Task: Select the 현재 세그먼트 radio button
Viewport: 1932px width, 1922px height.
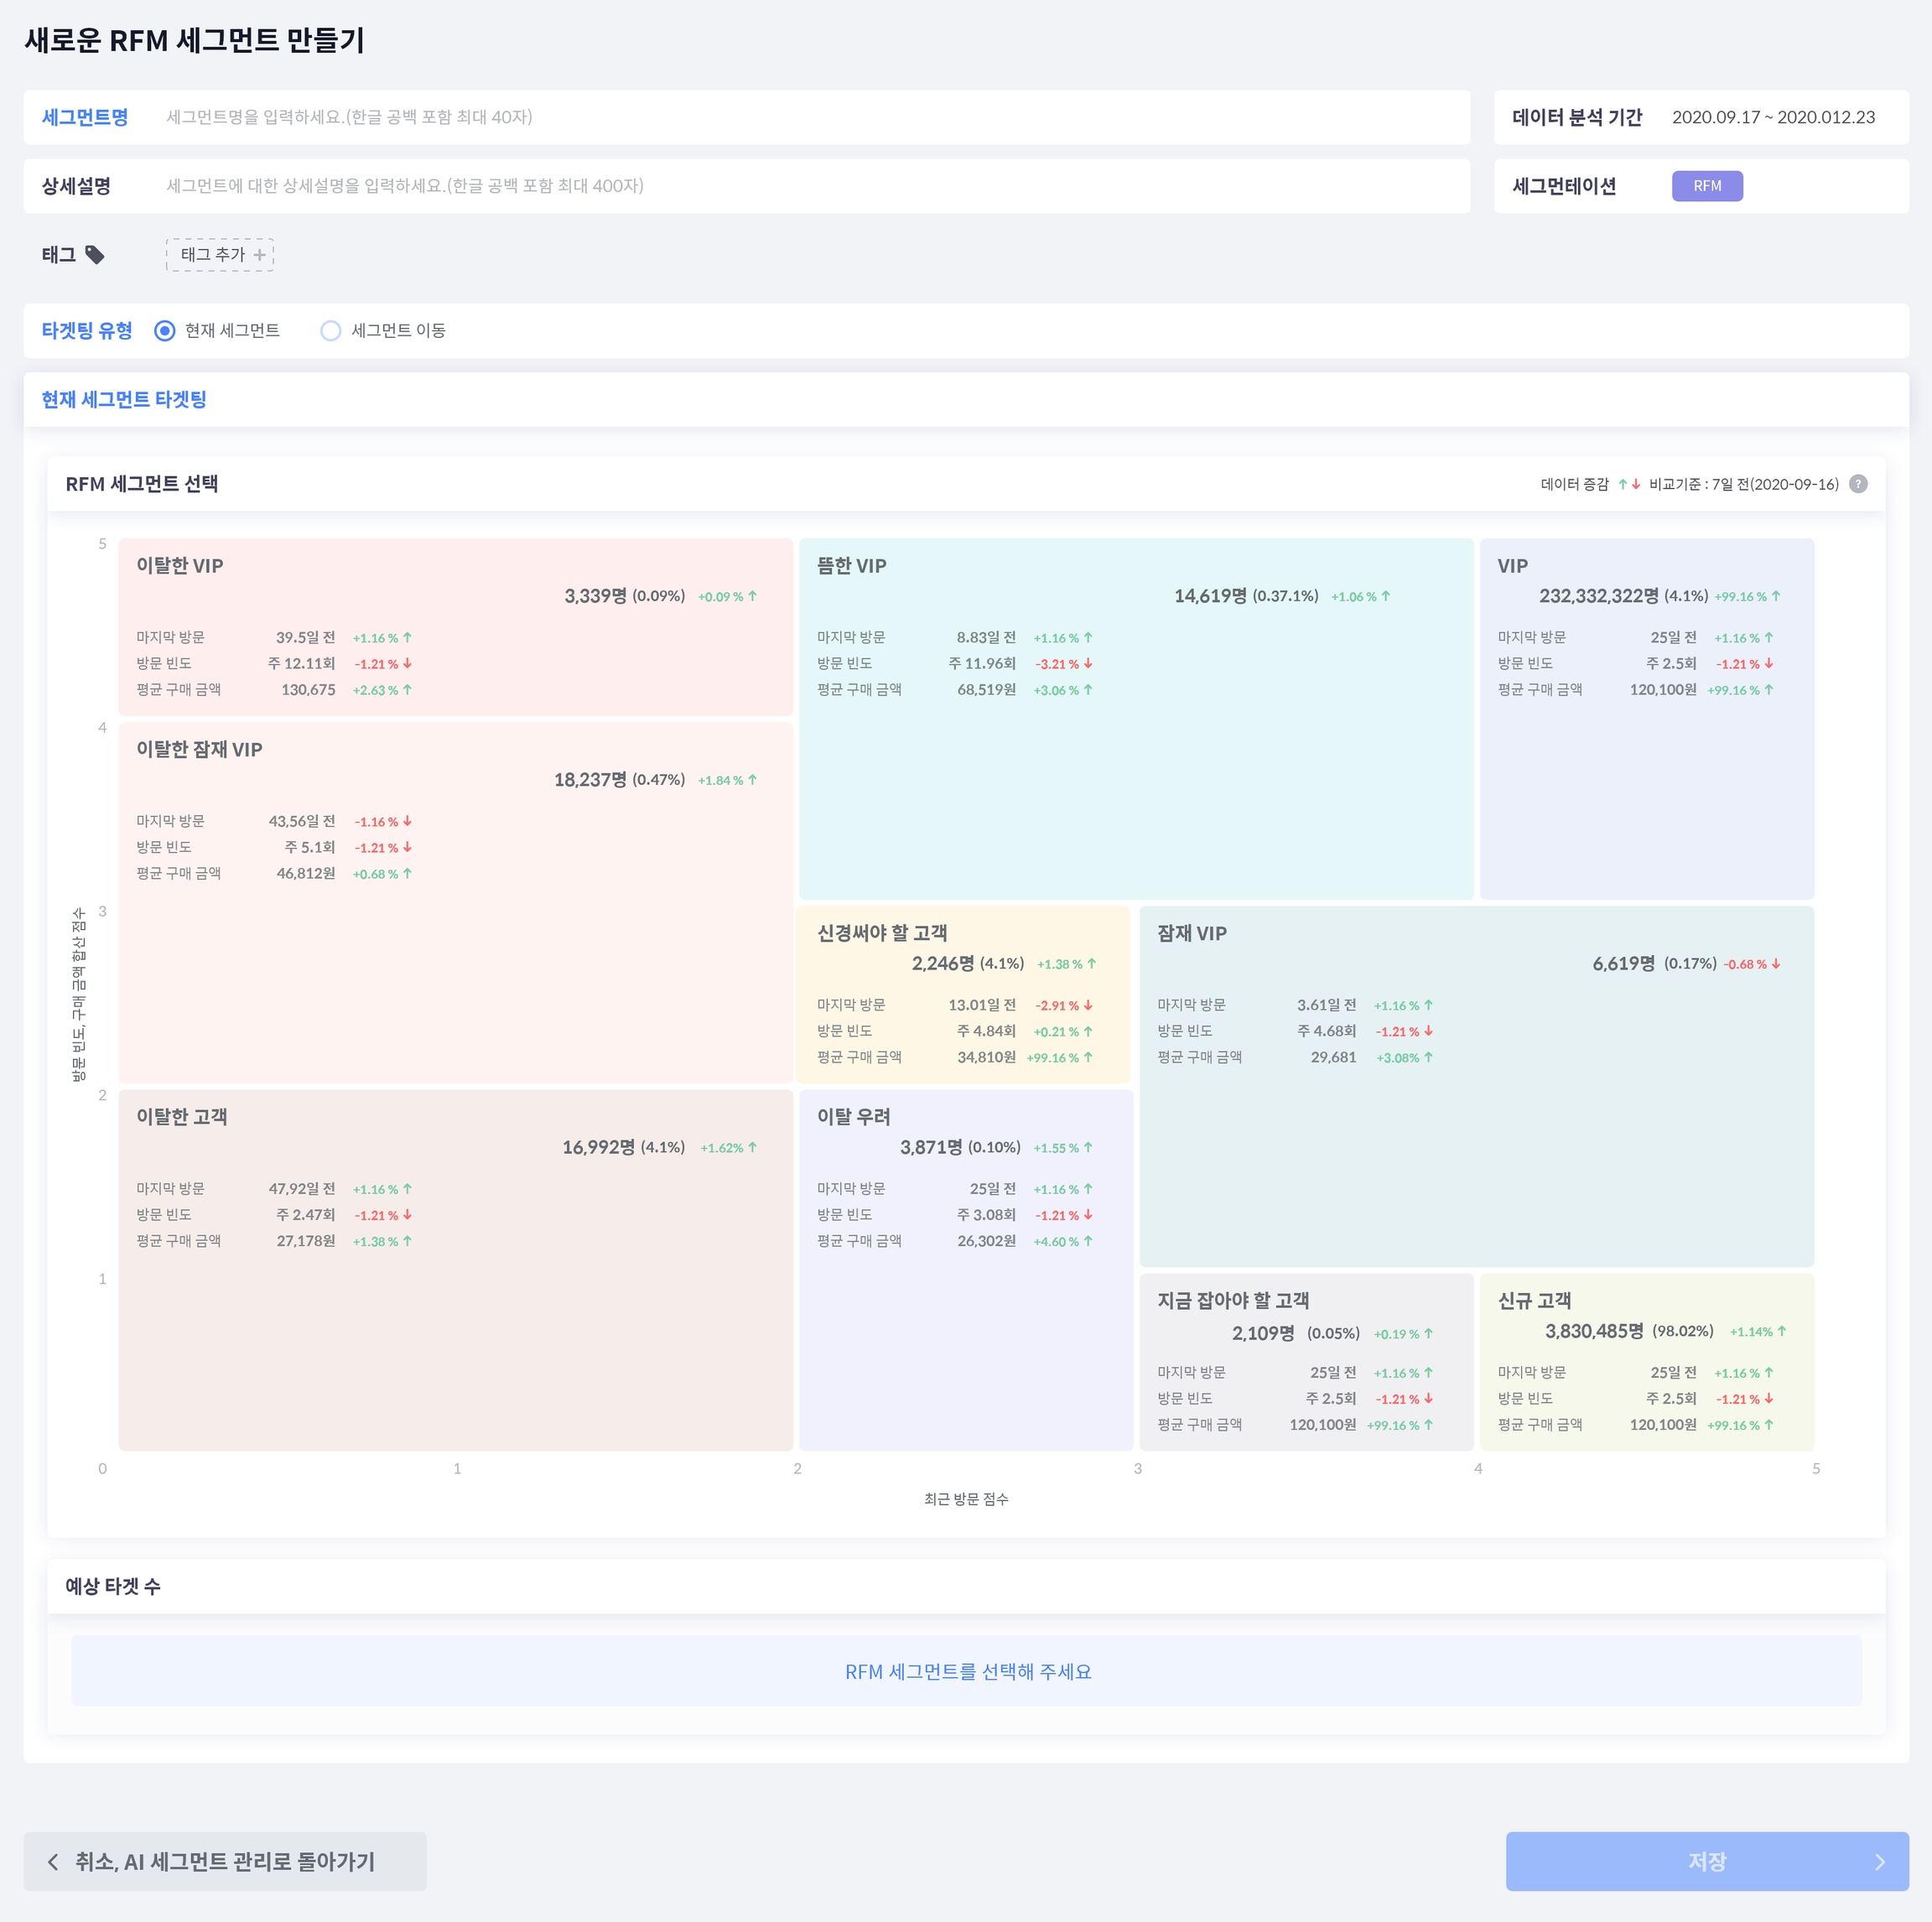Action: 165,331
